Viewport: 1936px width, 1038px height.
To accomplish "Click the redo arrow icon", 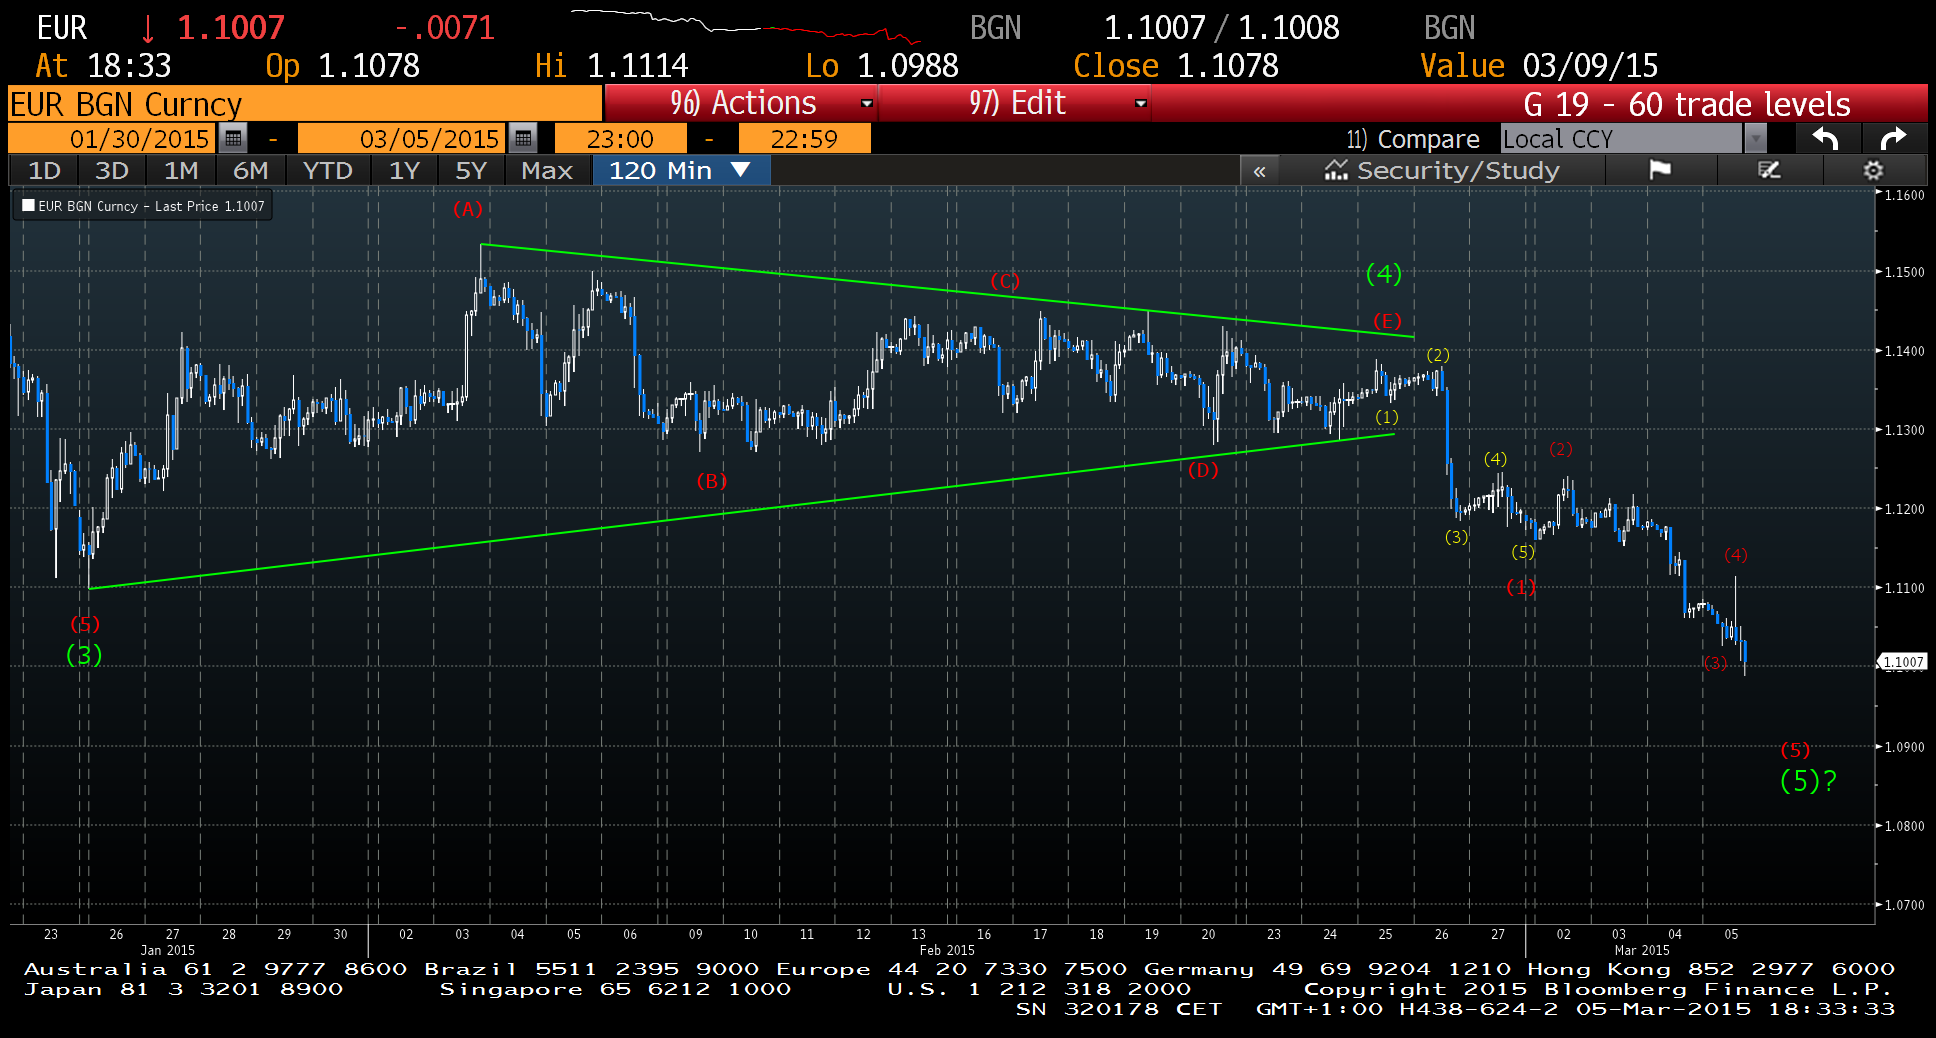I will 1893,138.
